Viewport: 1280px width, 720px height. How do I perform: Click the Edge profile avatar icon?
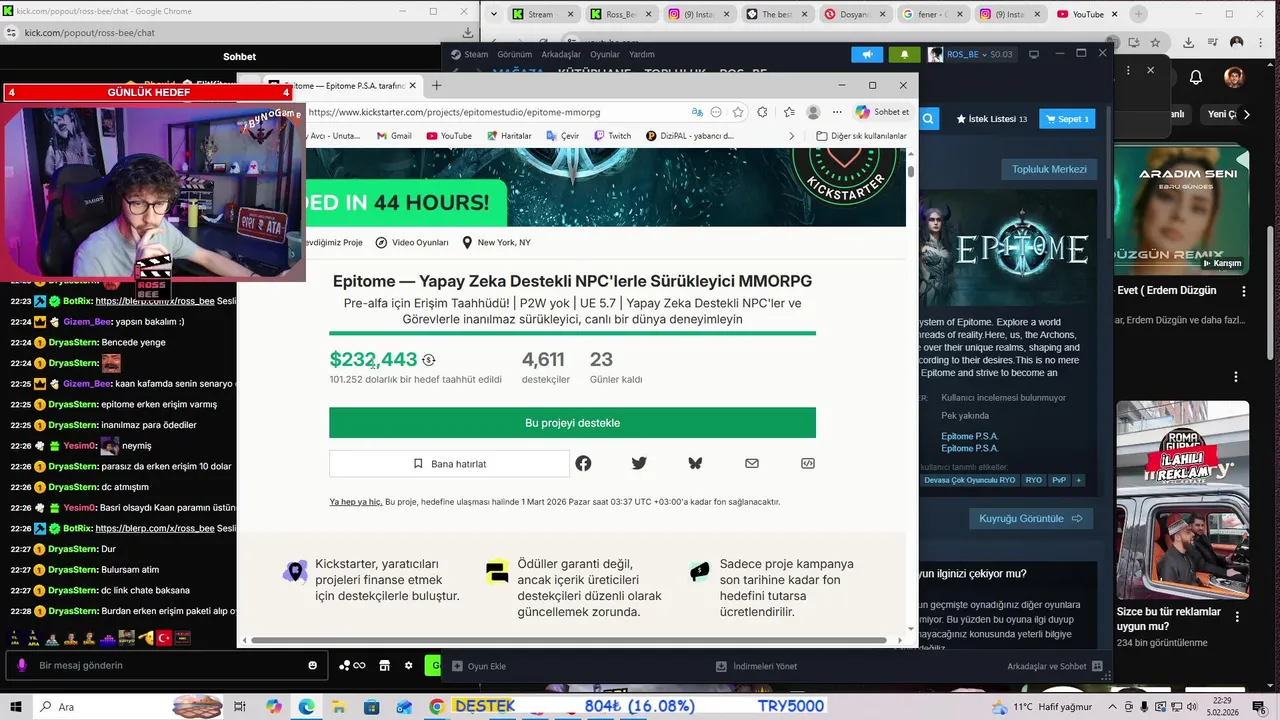(814, 112)
